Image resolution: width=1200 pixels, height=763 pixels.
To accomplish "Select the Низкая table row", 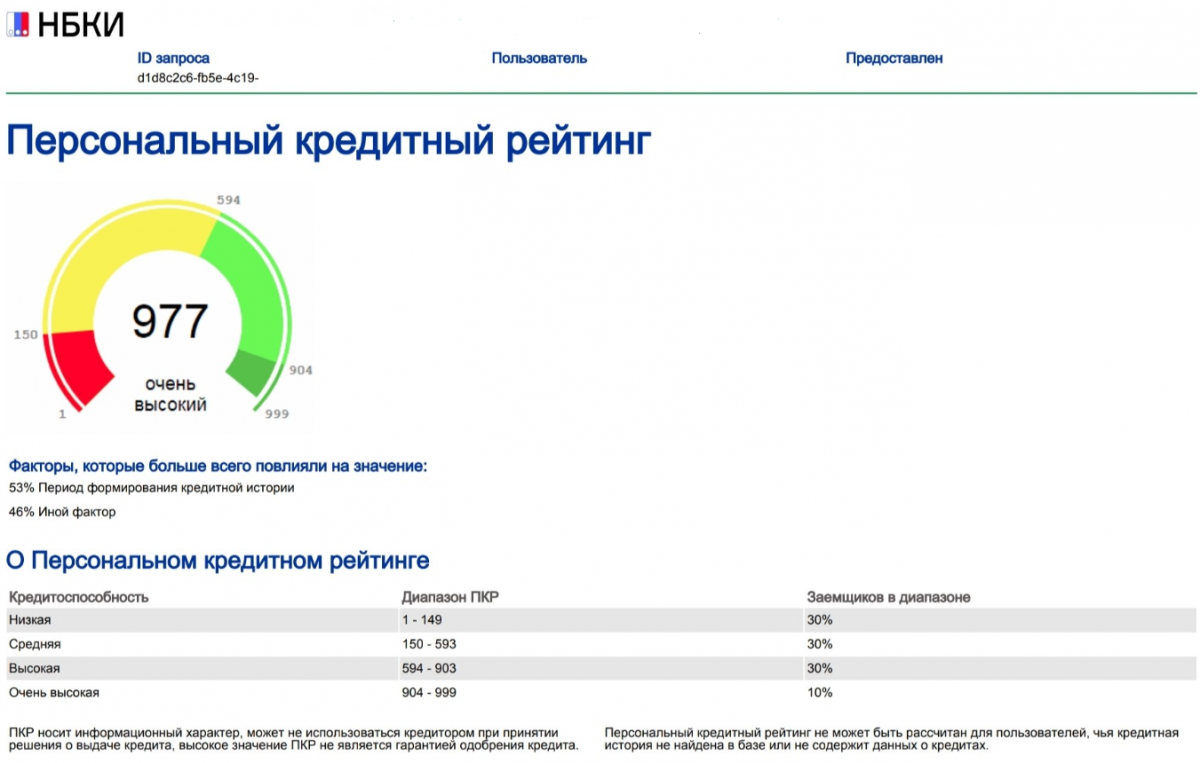I will (x=601, y=620).
